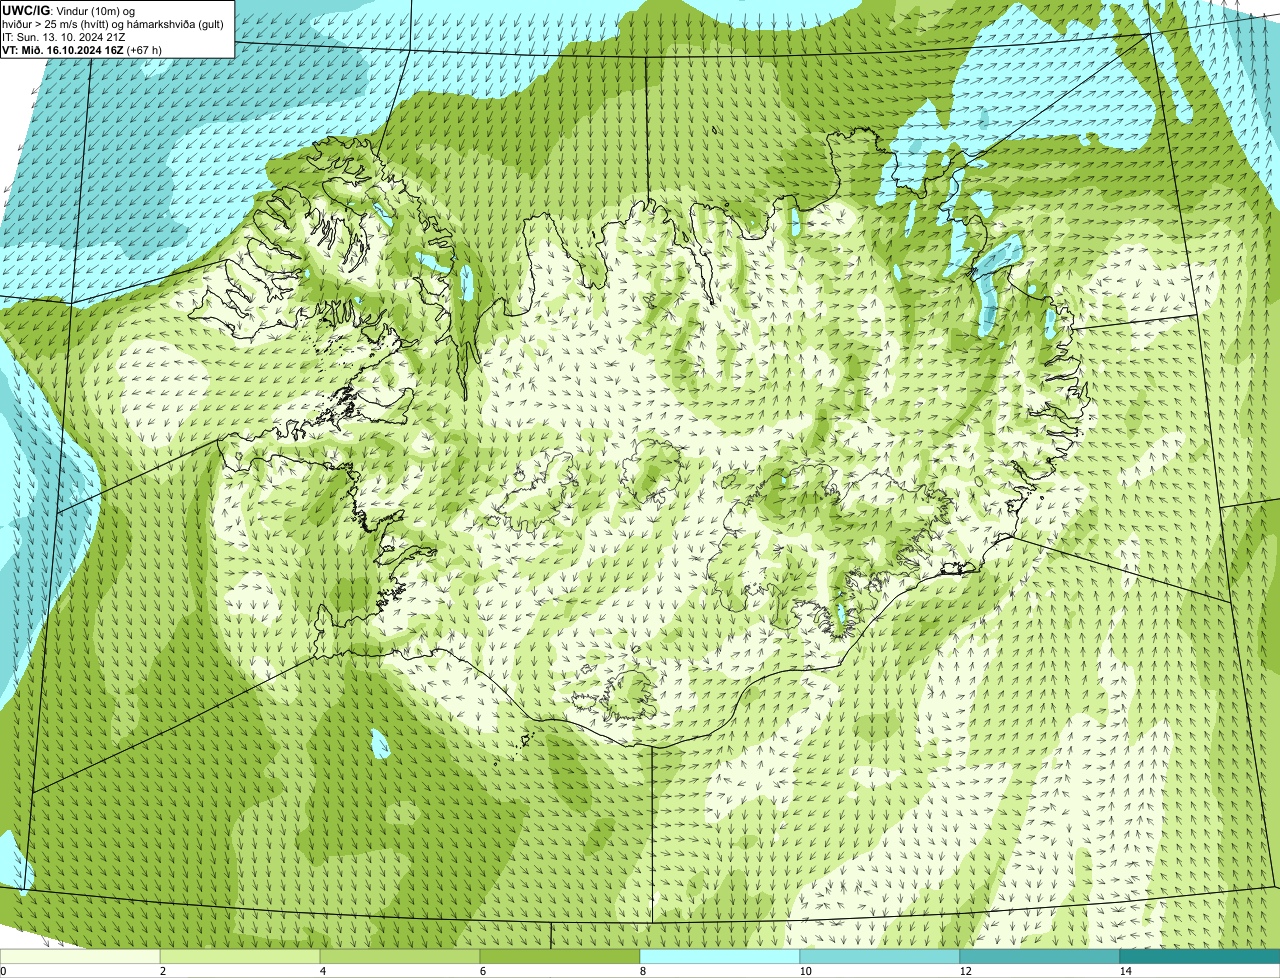Click the legend scale label '14'

coord(1125,971)
